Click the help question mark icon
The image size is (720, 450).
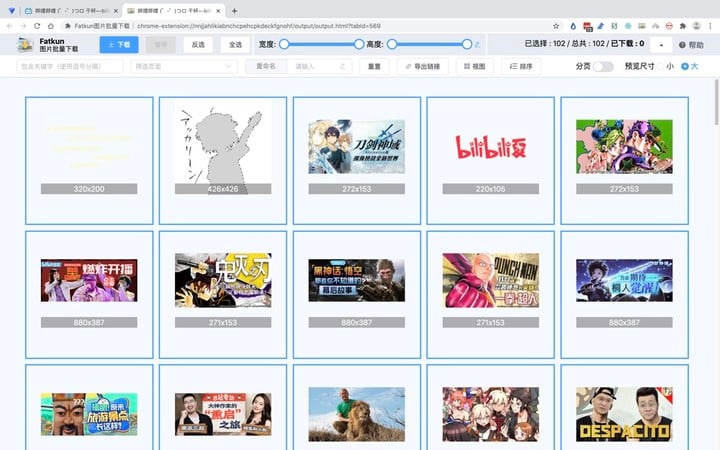[684, 45]
